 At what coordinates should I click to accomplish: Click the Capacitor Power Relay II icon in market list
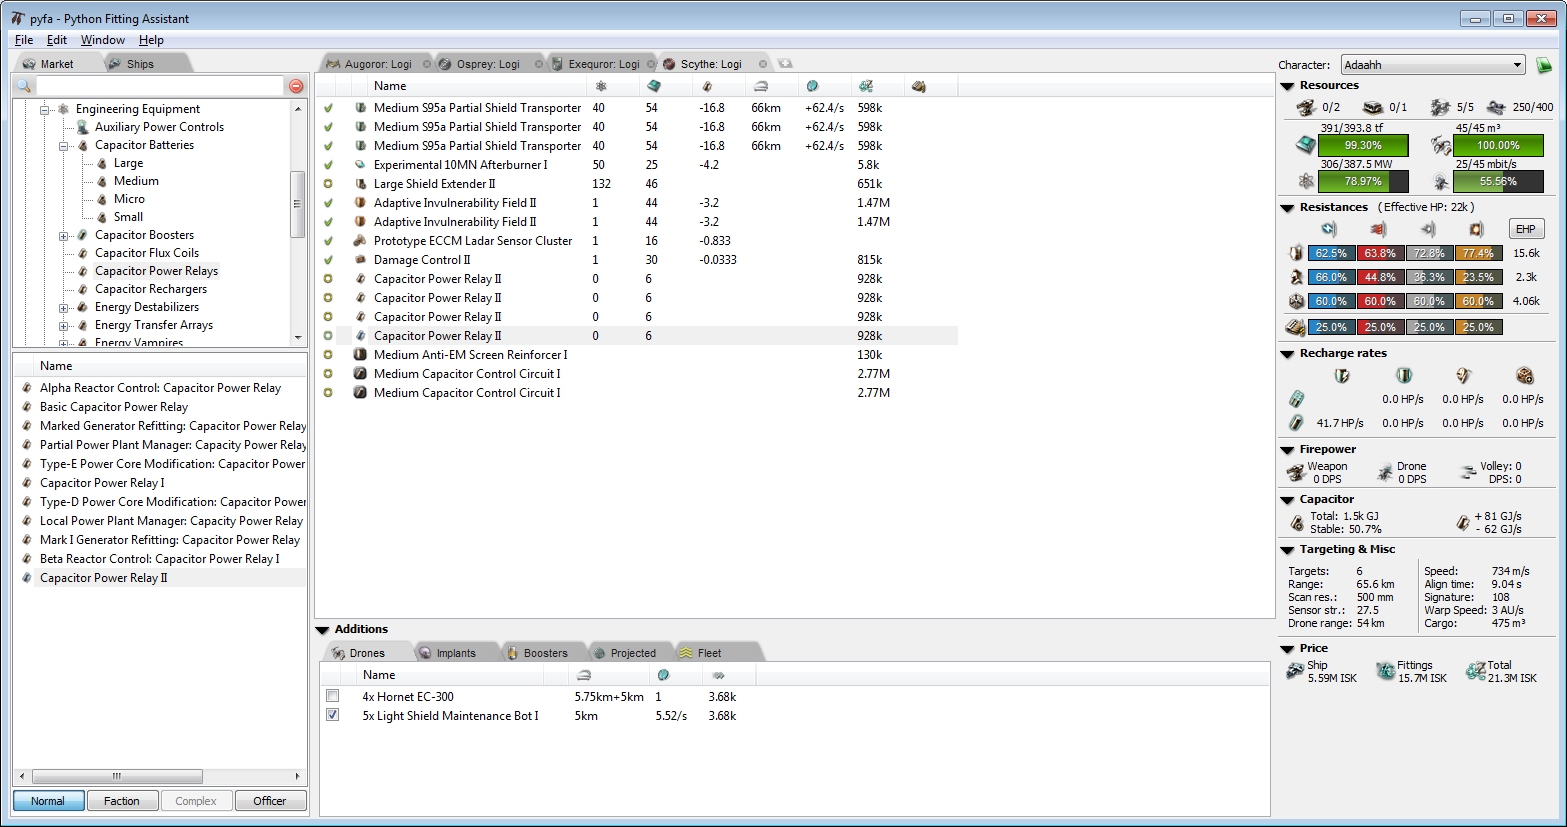point(27,578)
